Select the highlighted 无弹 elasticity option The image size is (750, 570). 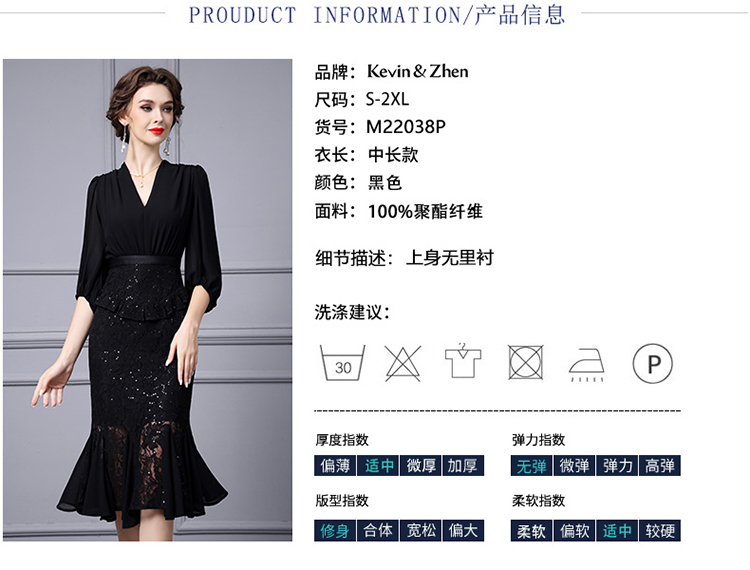point(531,465)
